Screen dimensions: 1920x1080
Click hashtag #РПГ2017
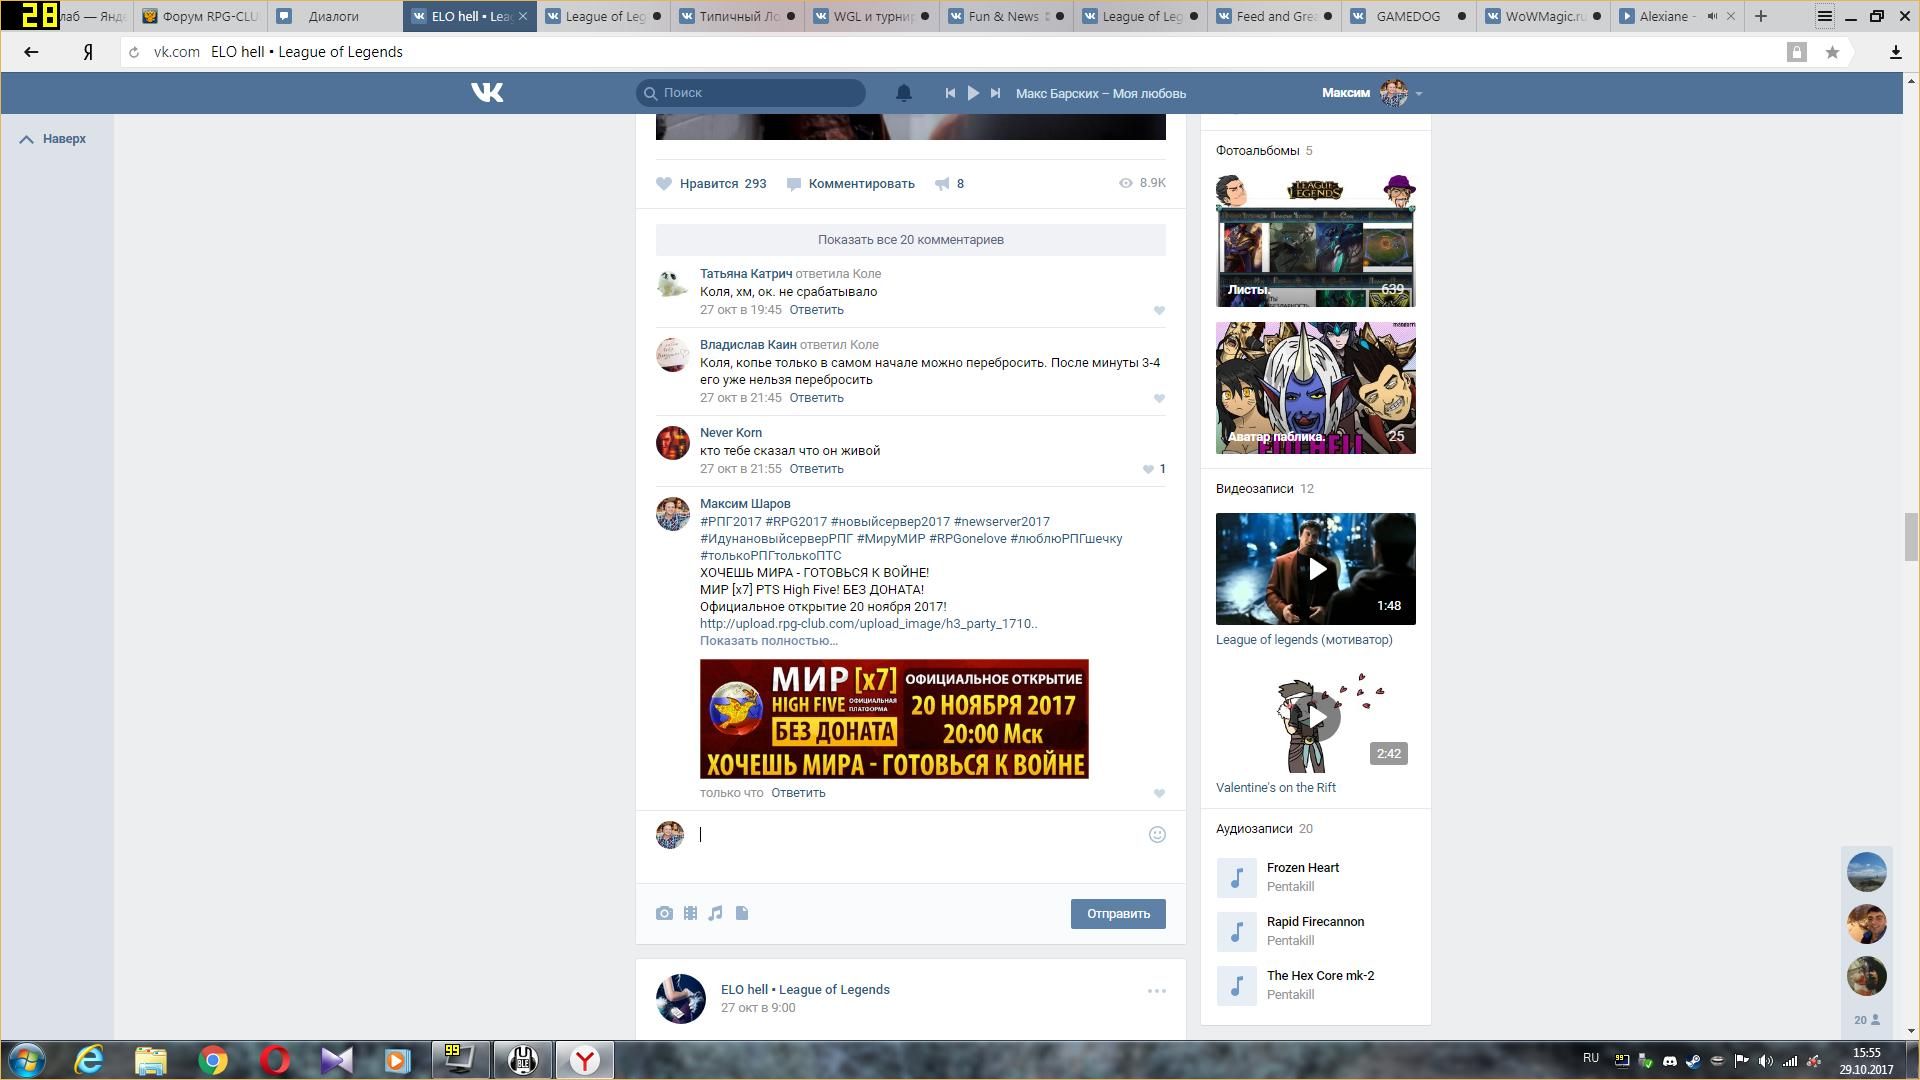click(731, 522)
